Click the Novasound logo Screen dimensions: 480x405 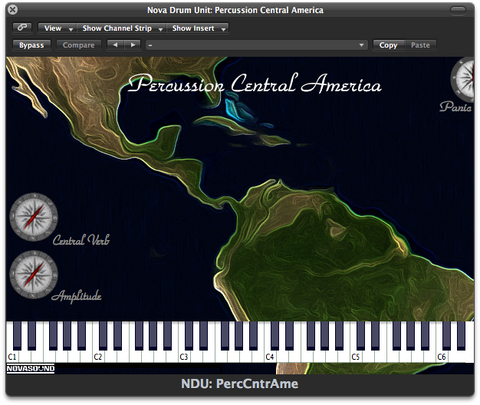coord(30,368)
